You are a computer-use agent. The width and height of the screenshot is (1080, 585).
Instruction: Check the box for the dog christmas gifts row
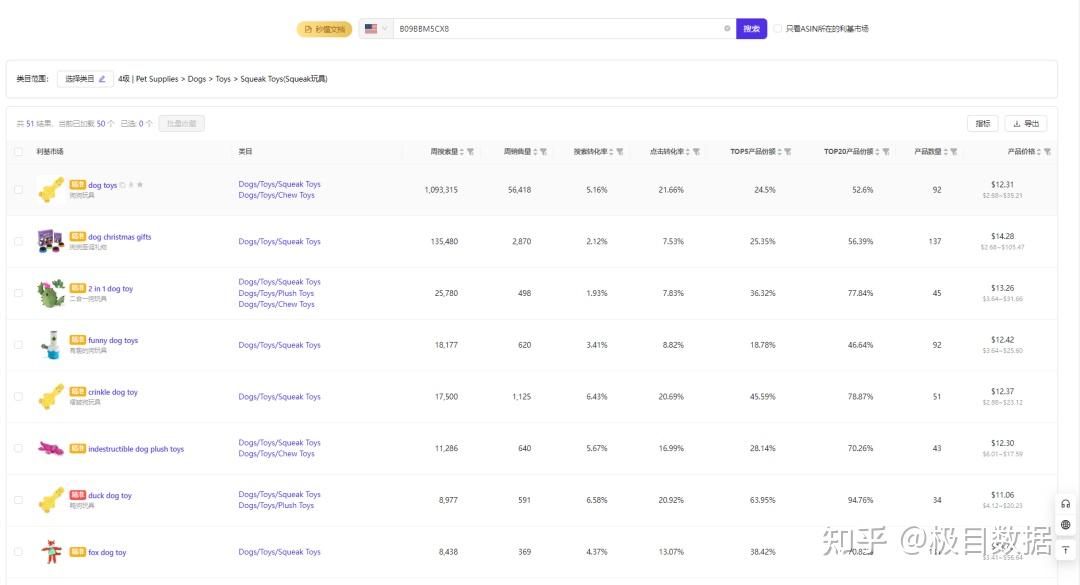coord(18,241)
